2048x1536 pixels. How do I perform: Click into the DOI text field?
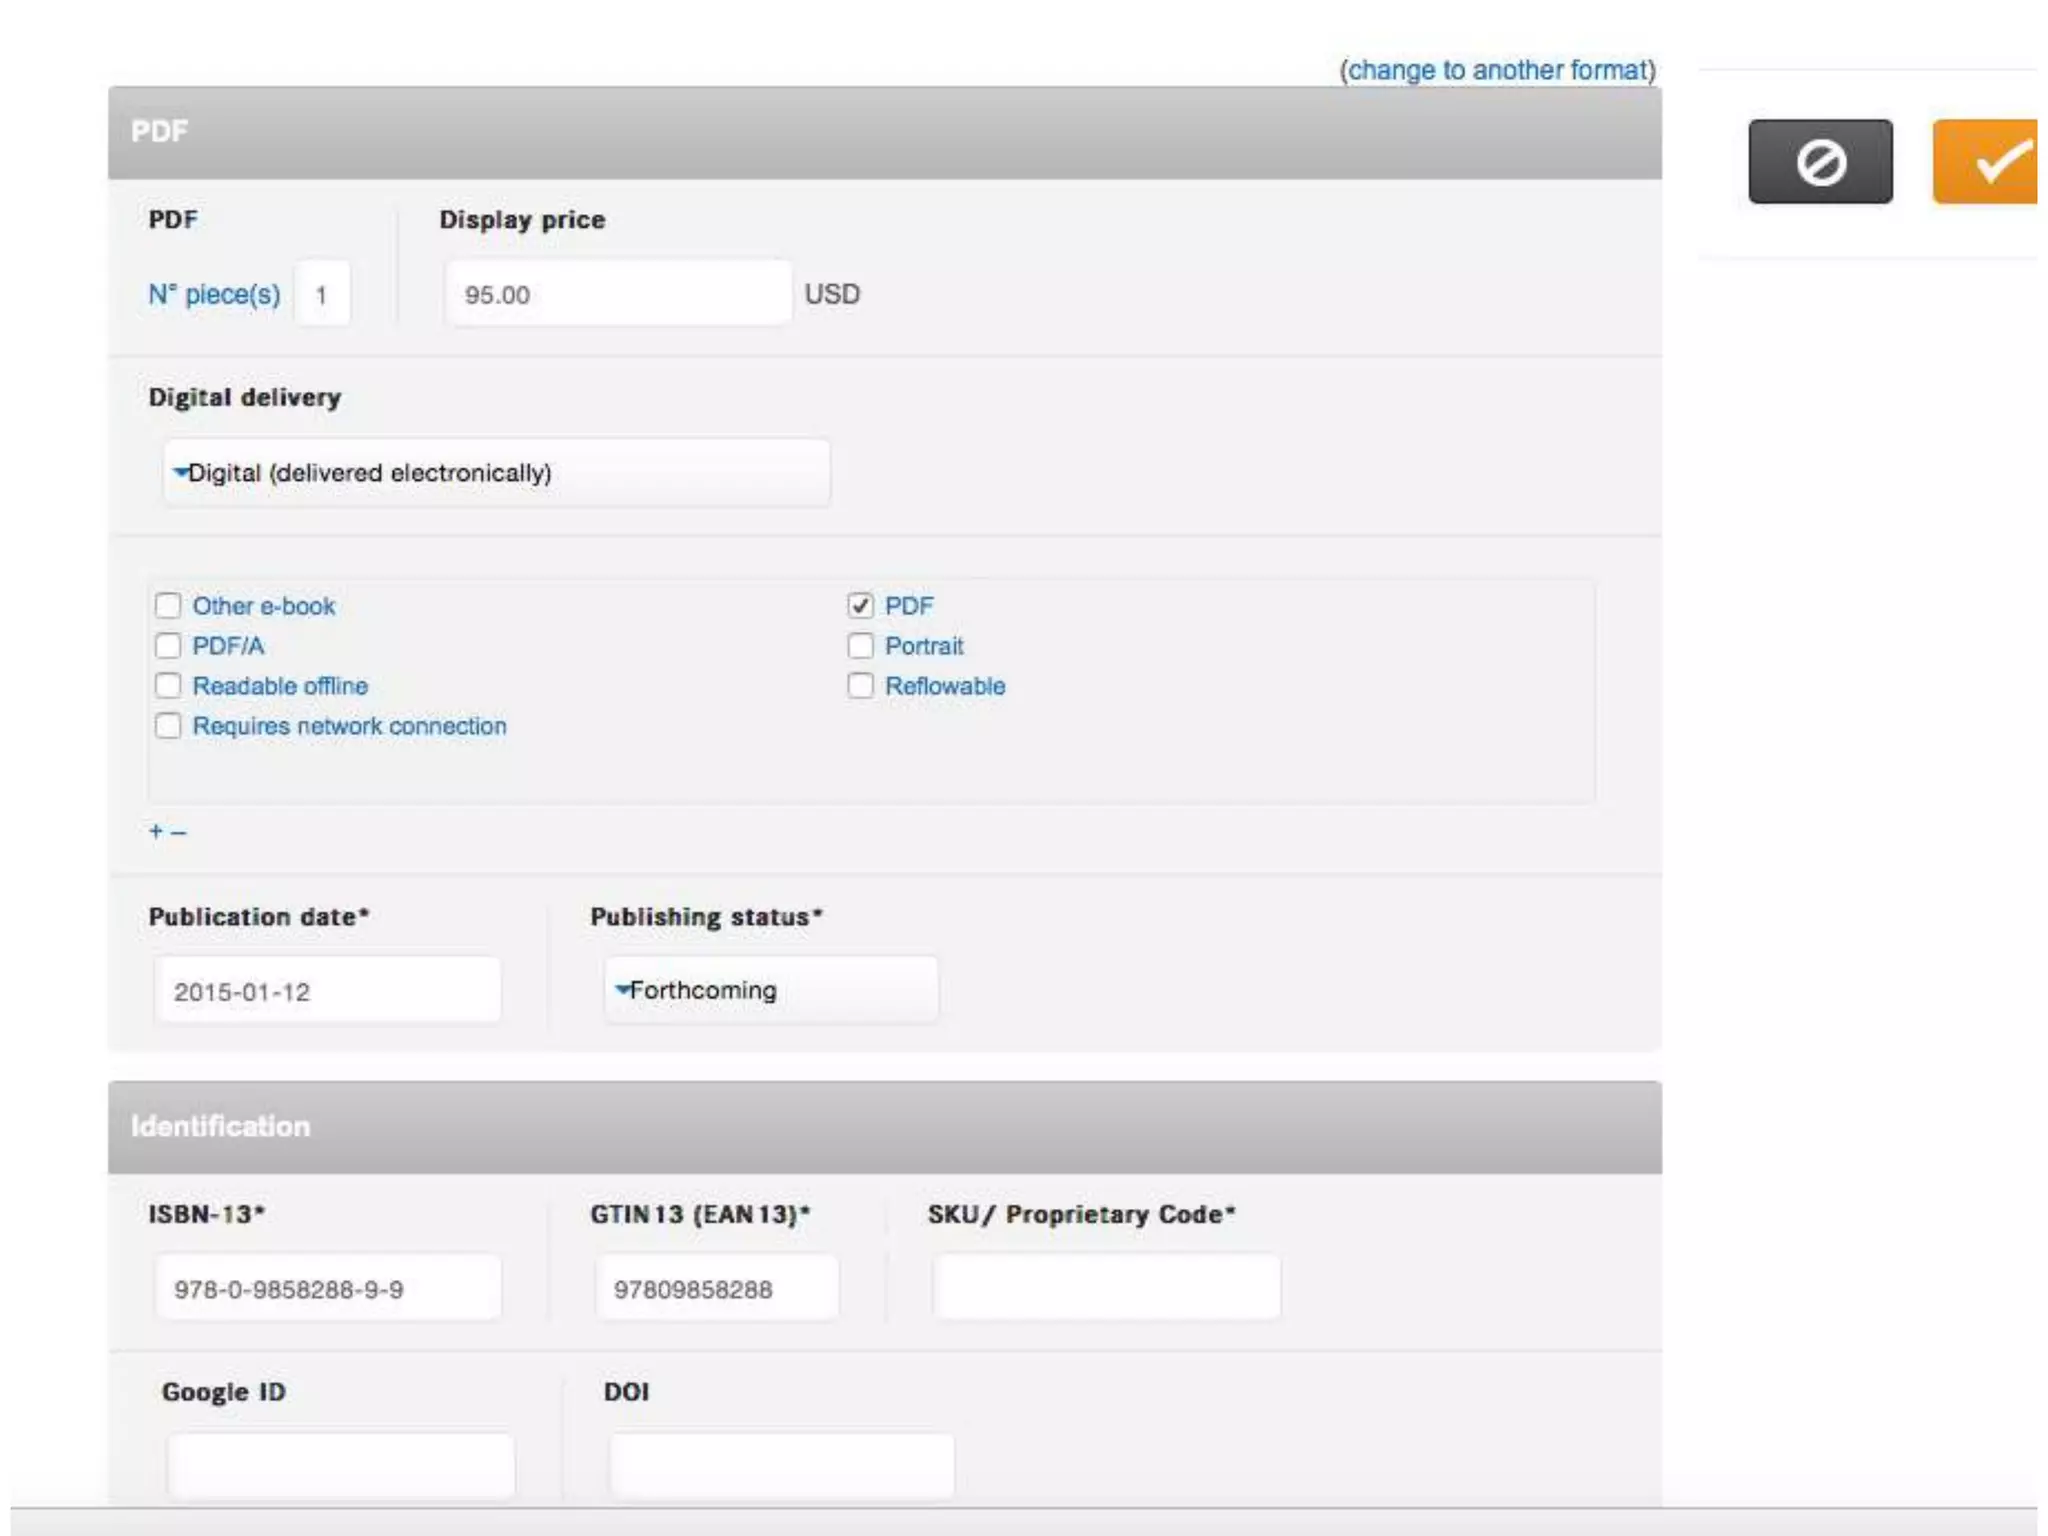pos(781,1466)
